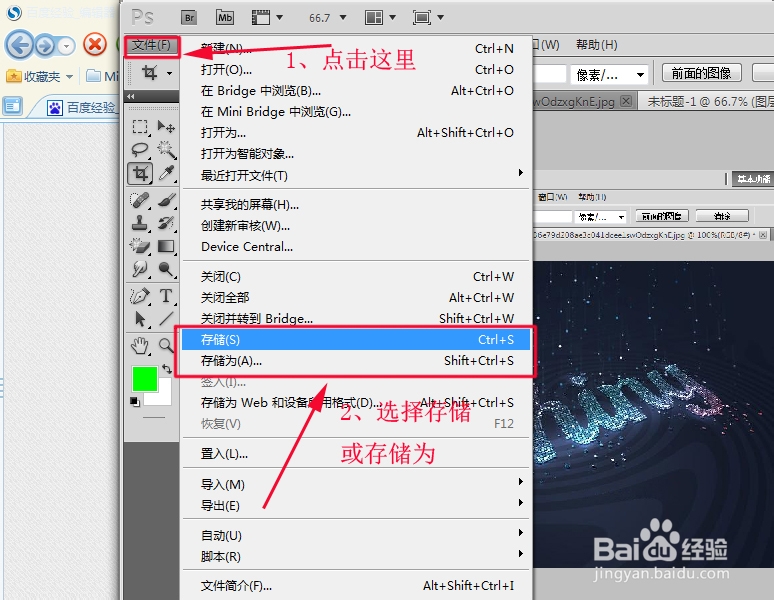Open the 文件(F) menu
This screenshot has width=774, height=600.
tap(151, 45)
